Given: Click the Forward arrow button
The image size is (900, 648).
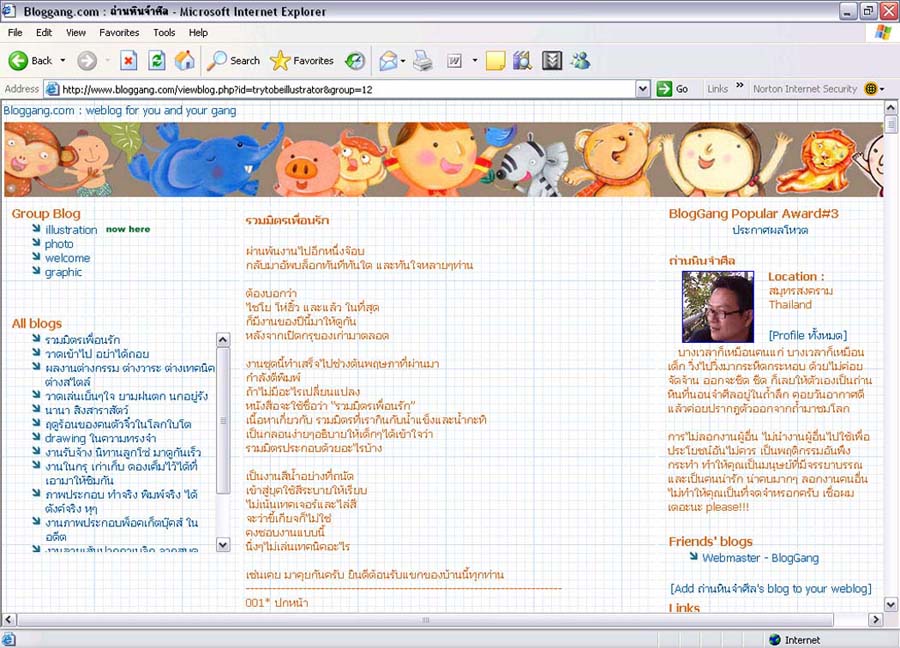Looking at the screenshot, I should 87,60.
